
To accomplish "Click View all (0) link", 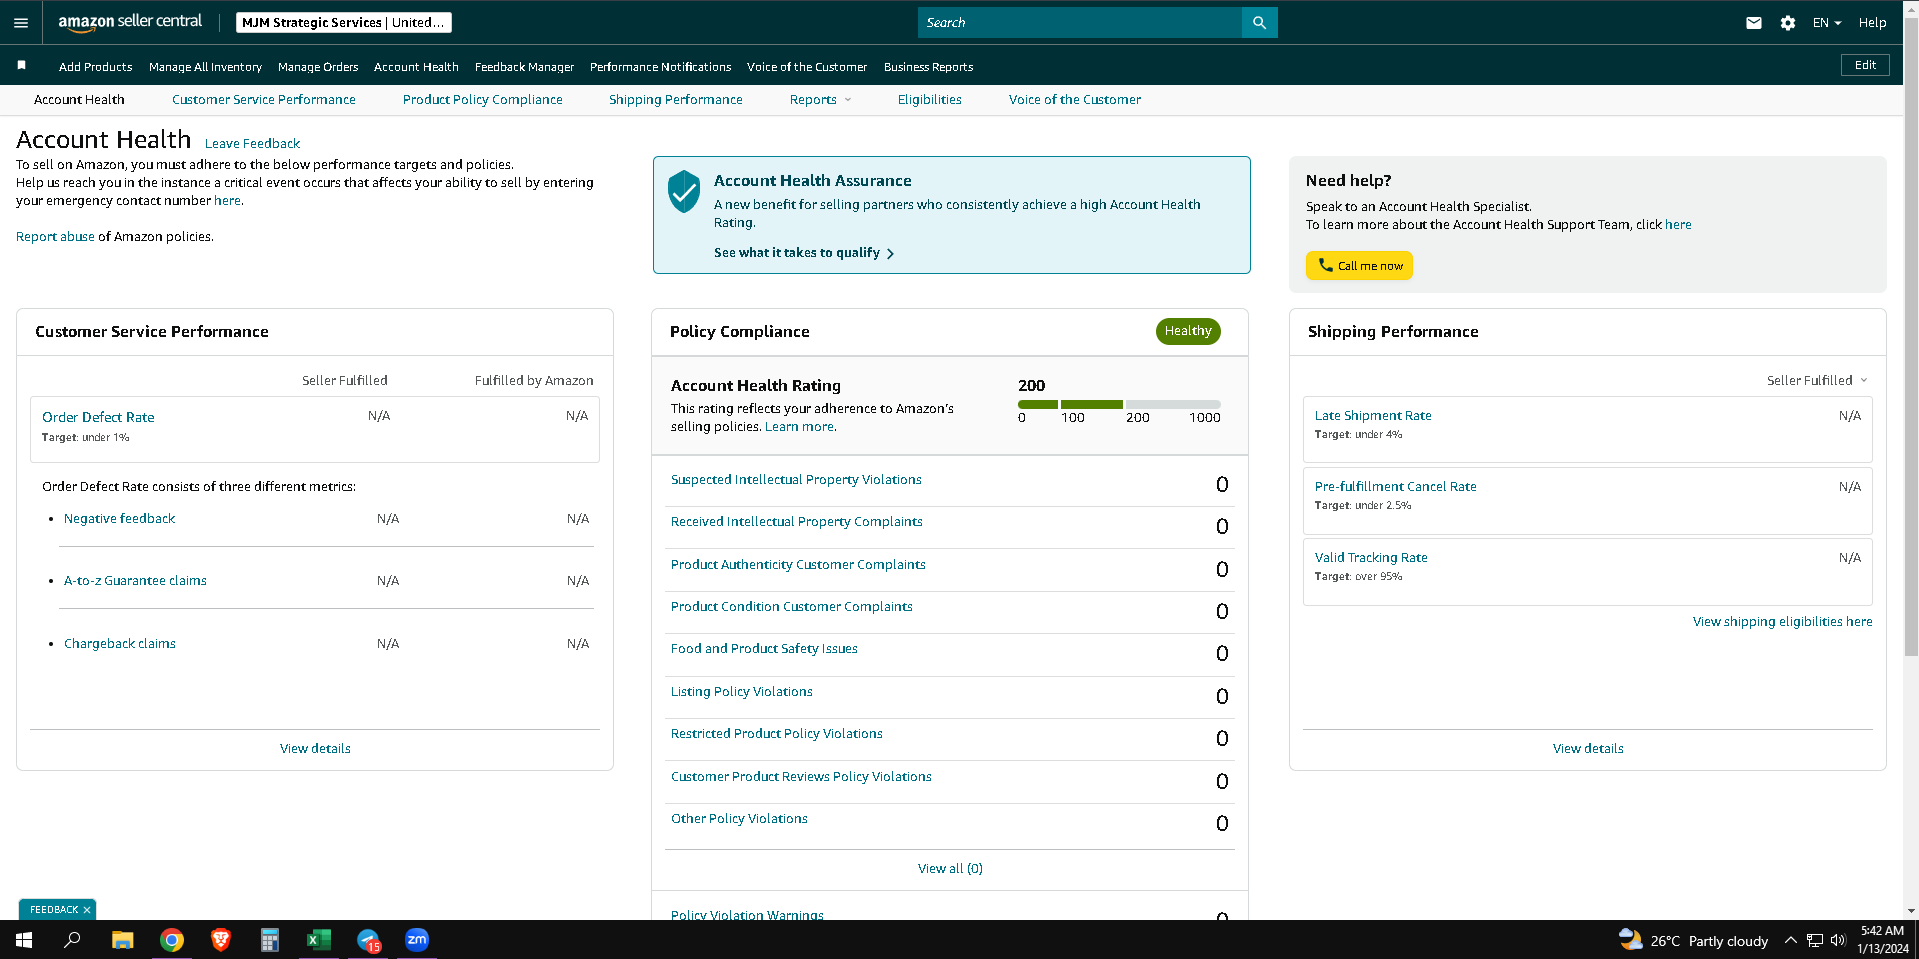I will 950,868.
